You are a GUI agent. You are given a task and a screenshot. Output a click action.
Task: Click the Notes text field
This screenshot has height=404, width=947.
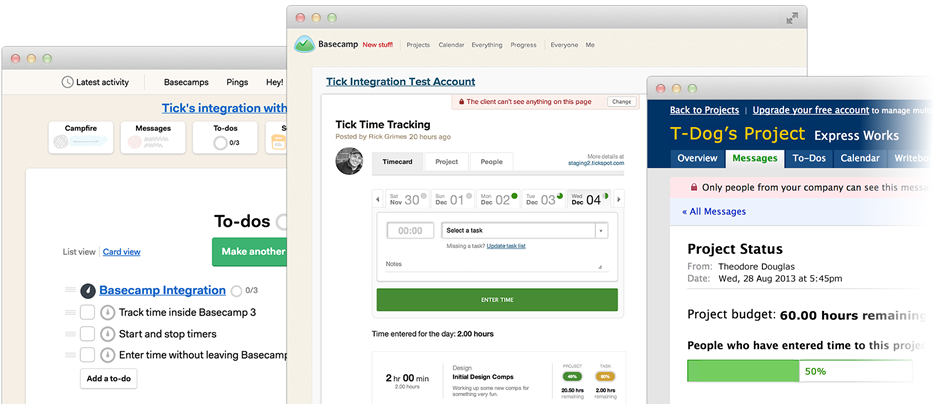tap(494, 265)
